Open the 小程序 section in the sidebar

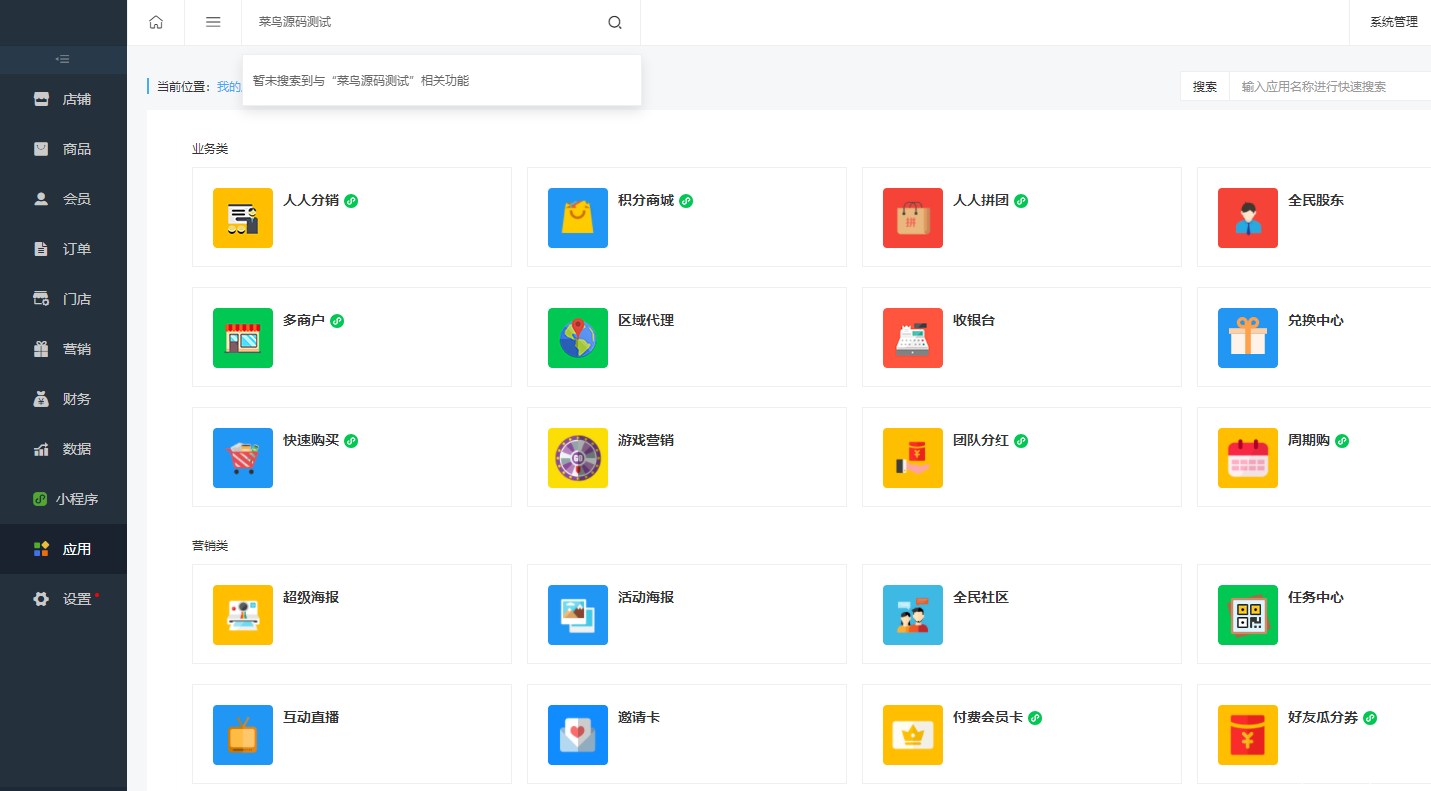point(63,498)
